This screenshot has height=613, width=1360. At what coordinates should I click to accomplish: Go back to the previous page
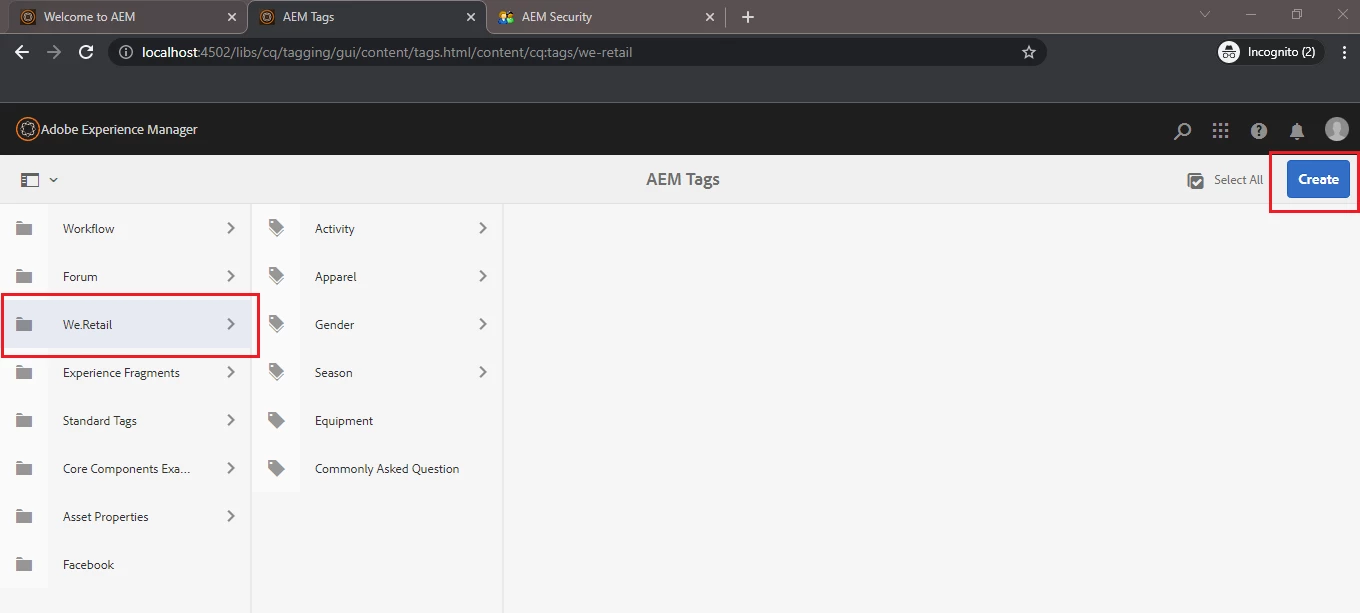(22, 52)
